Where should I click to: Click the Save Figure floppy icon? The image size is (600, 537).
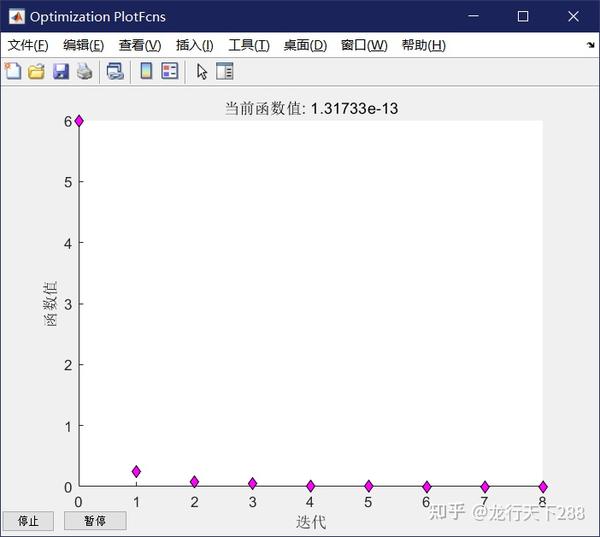tap(60, 71)
